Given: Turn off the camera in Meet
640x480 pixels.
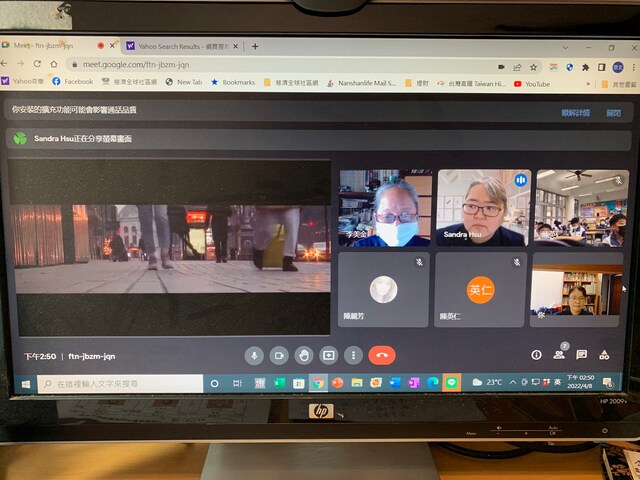Looking at the screenshot, I should click(x=280, y=355).
